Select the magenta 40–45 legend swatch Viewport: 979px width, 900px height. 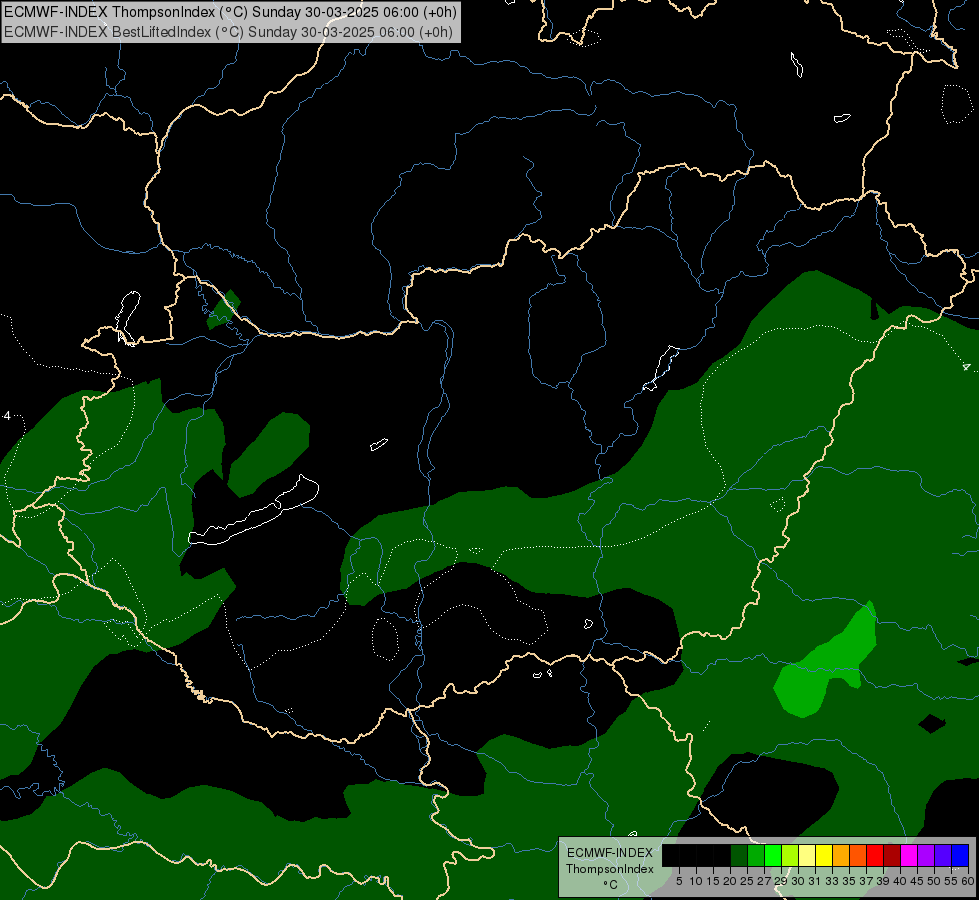tap(908, 856)
